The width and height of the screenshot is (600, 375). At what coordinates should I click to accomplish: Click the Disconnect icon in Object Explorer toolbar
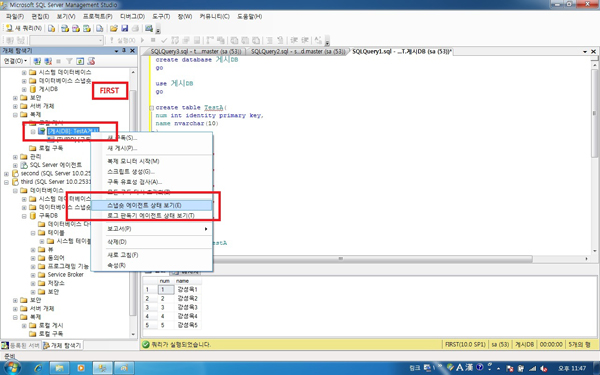click(48, 61)
